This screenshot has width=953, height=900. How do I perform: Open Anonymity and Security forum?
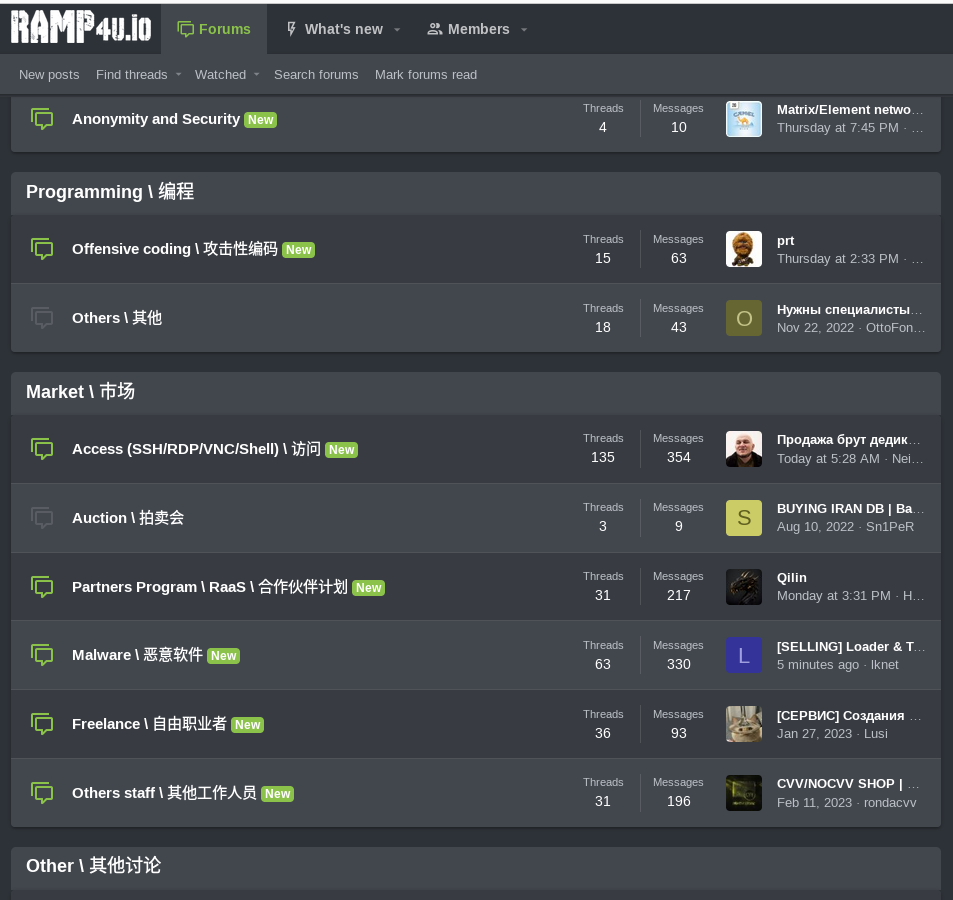coord(156,119)
